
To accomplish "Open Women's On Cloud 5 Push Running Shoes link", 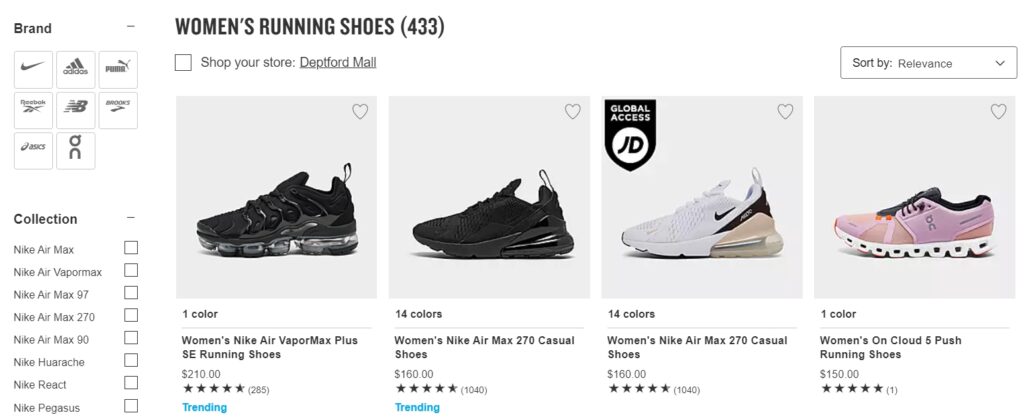I will [x=890, y=347].
